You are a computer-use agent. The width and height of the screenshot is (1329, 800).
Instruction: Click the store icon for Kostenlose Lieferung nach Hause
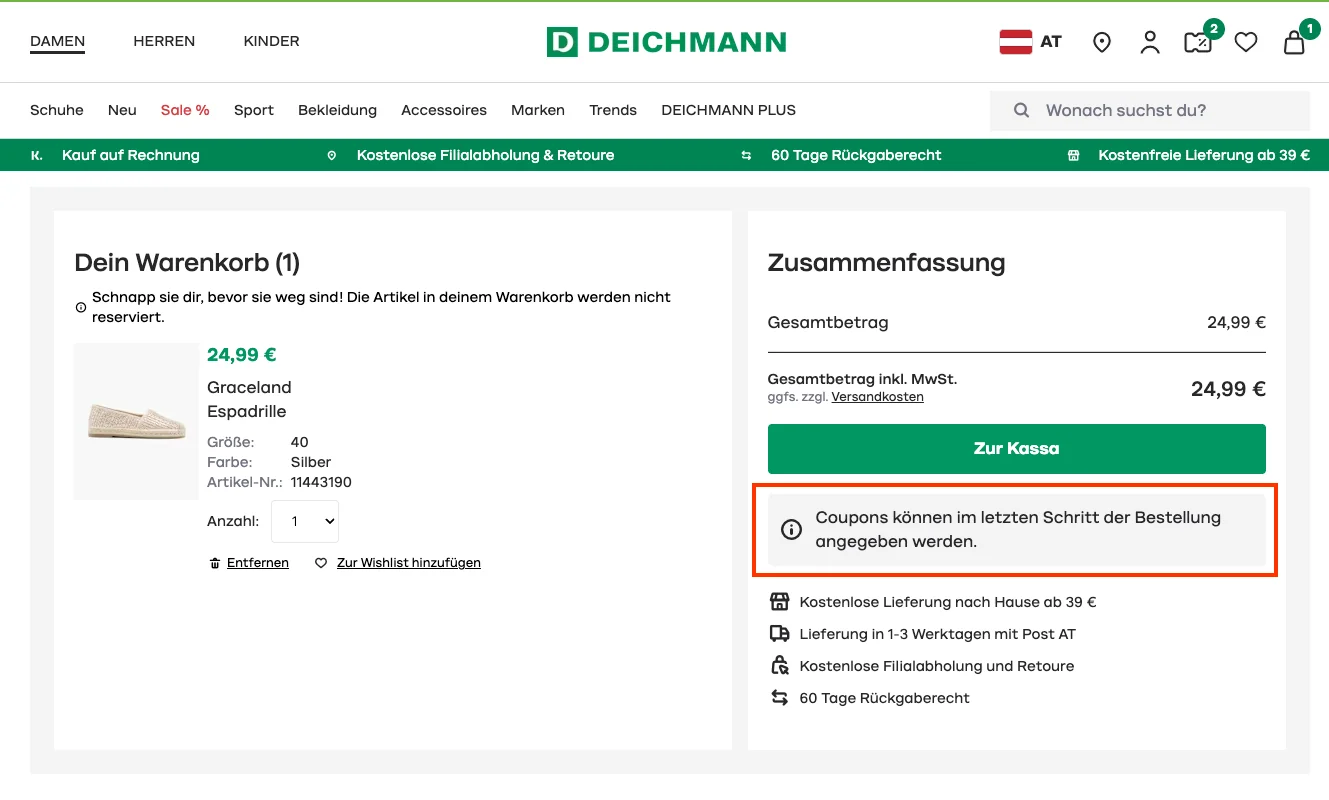pos(779,602)
